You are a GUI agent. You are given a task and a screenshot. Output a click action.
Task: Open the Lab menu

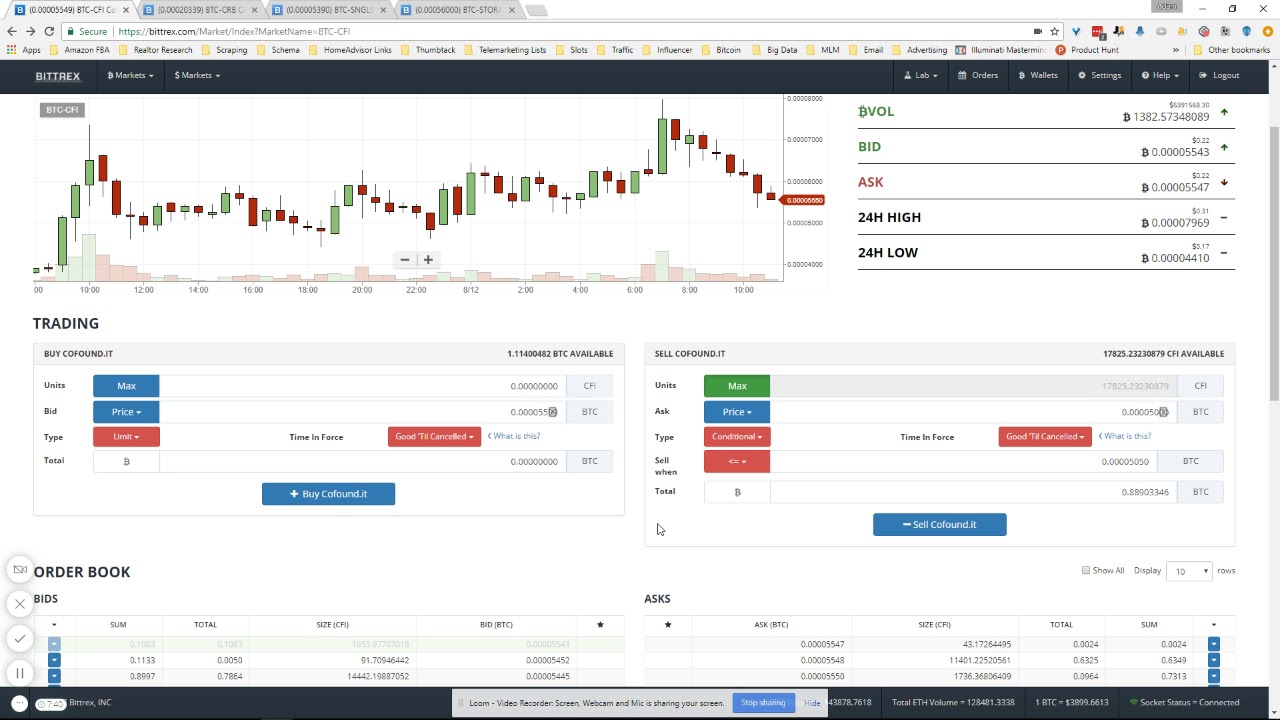(921, 75)
